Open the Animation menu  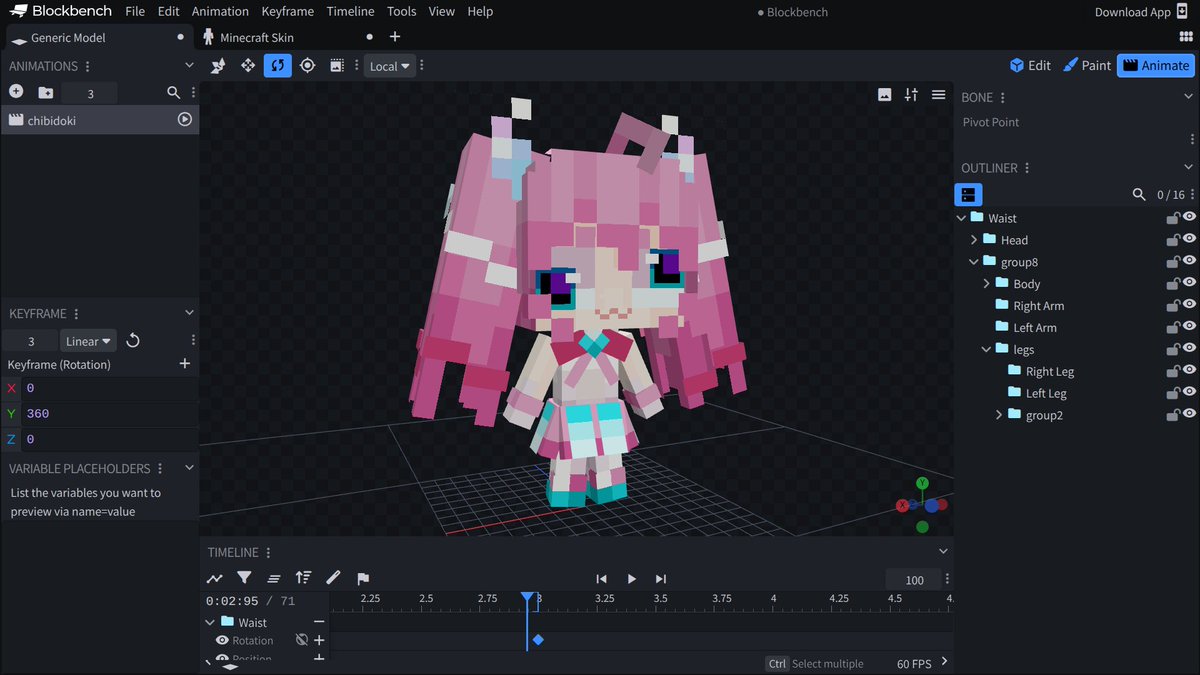(x=220, y=11)
